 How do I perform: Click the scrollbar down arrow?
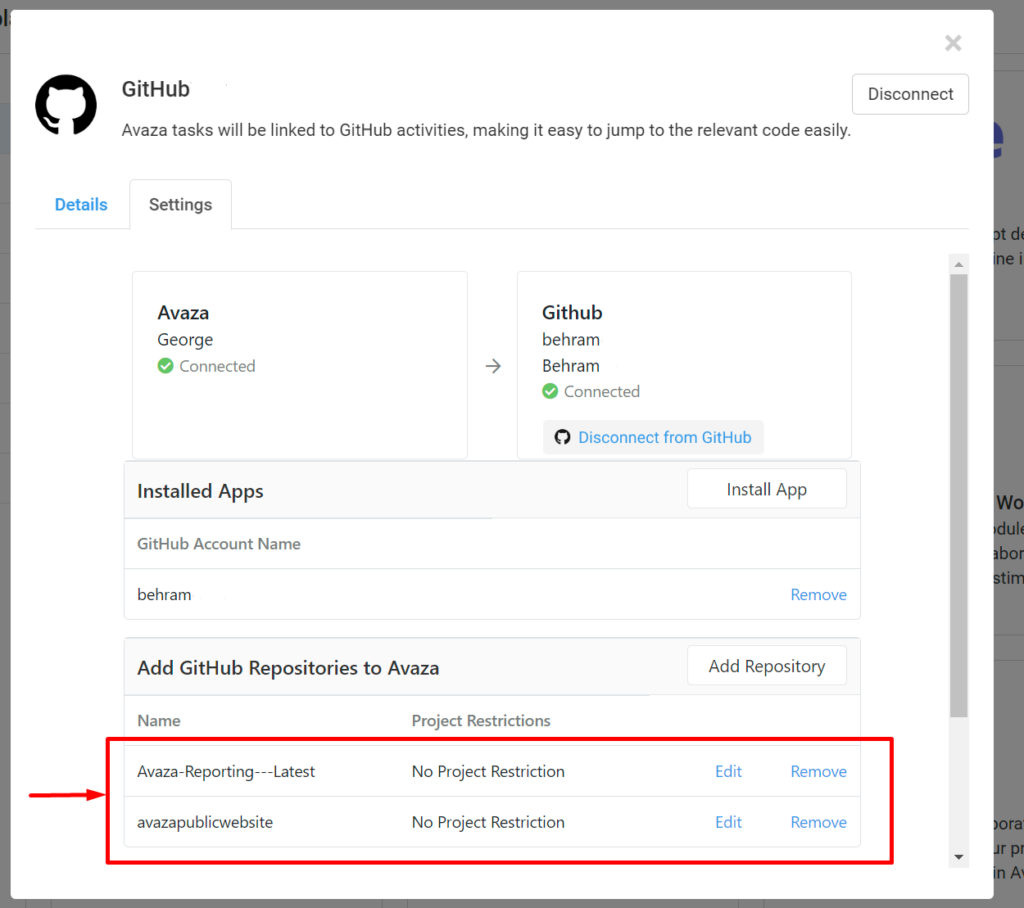[959, 857]
